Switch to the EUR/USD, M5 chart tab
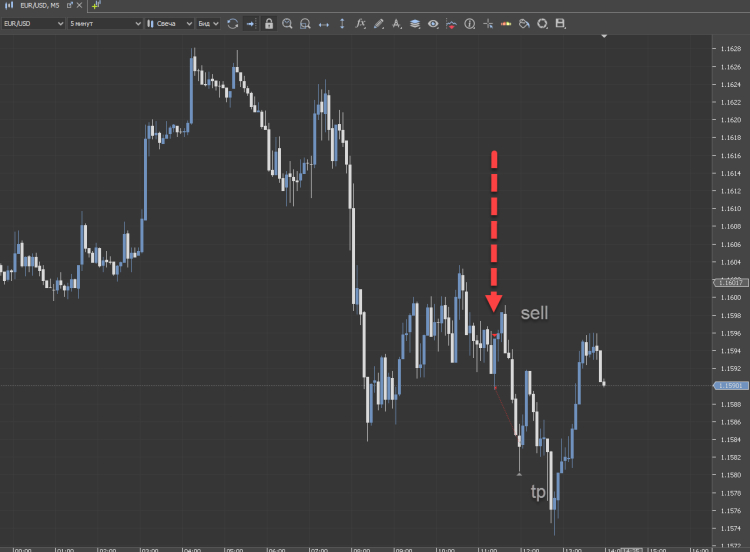 (40, 5)
